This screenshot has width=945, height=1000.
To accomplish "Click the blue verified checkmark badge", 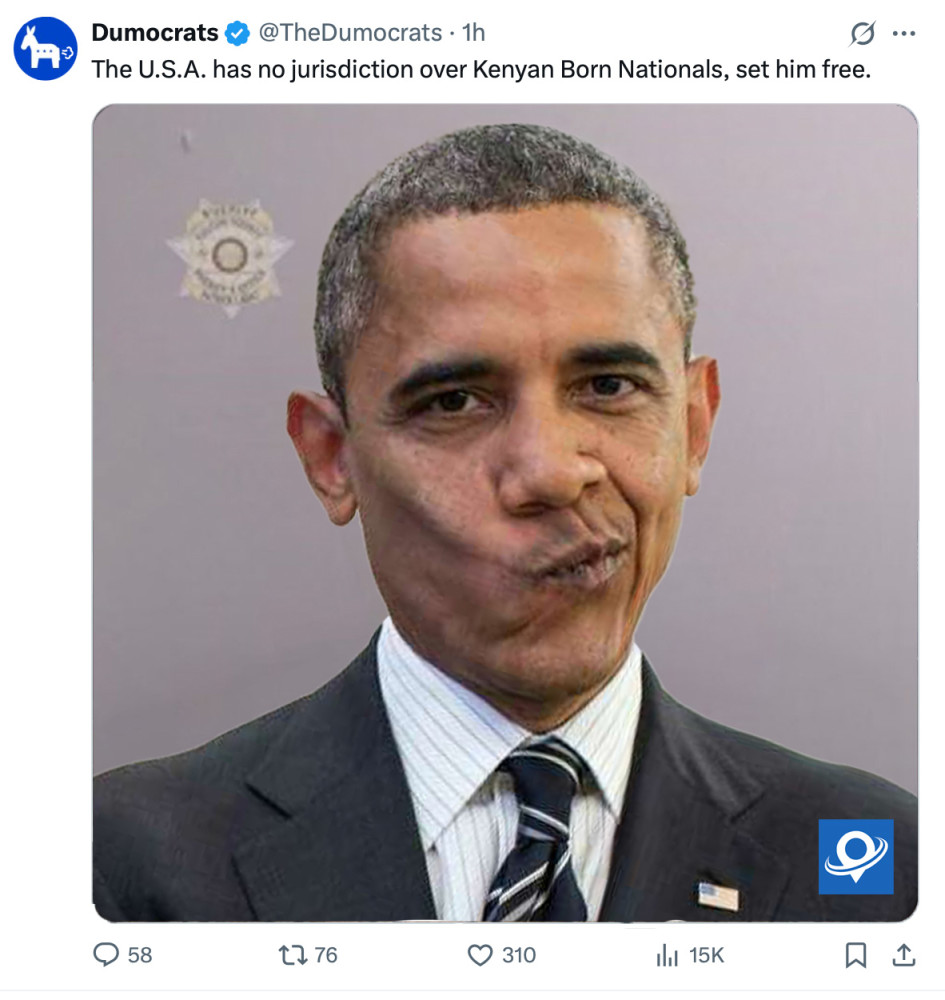I will [x=238, y=33].
